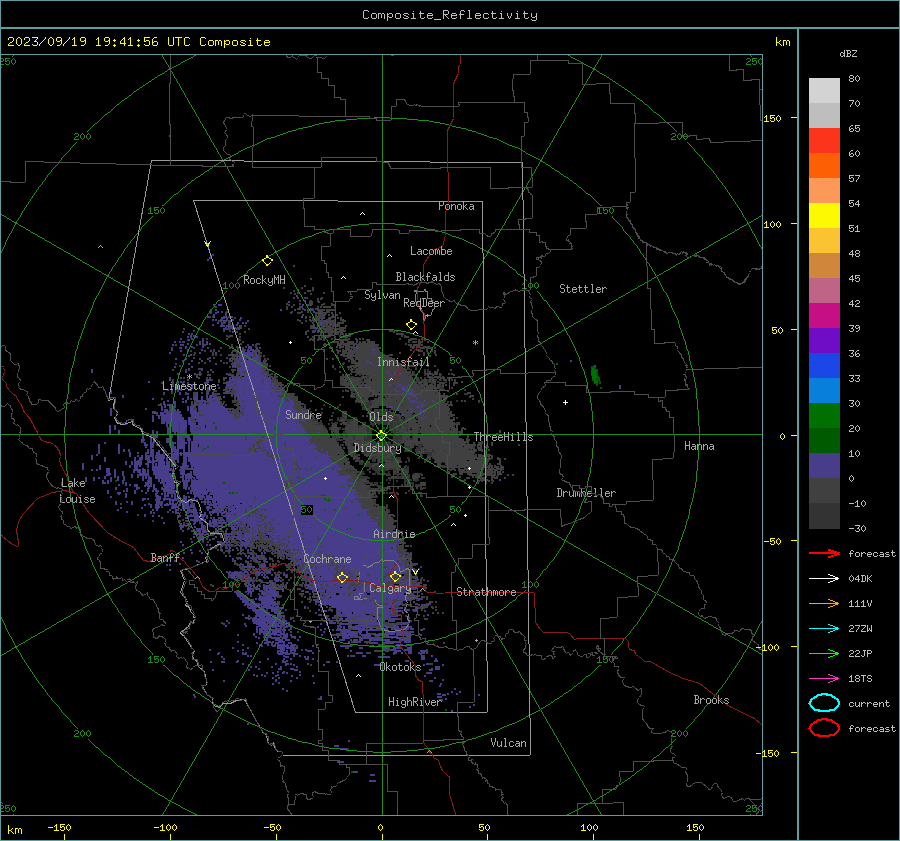Image resolution: width=900 pixels, height=841 pixels.
Task: Select the dark gray -30 to -10 swatch
Action: (x=824, y=516)
